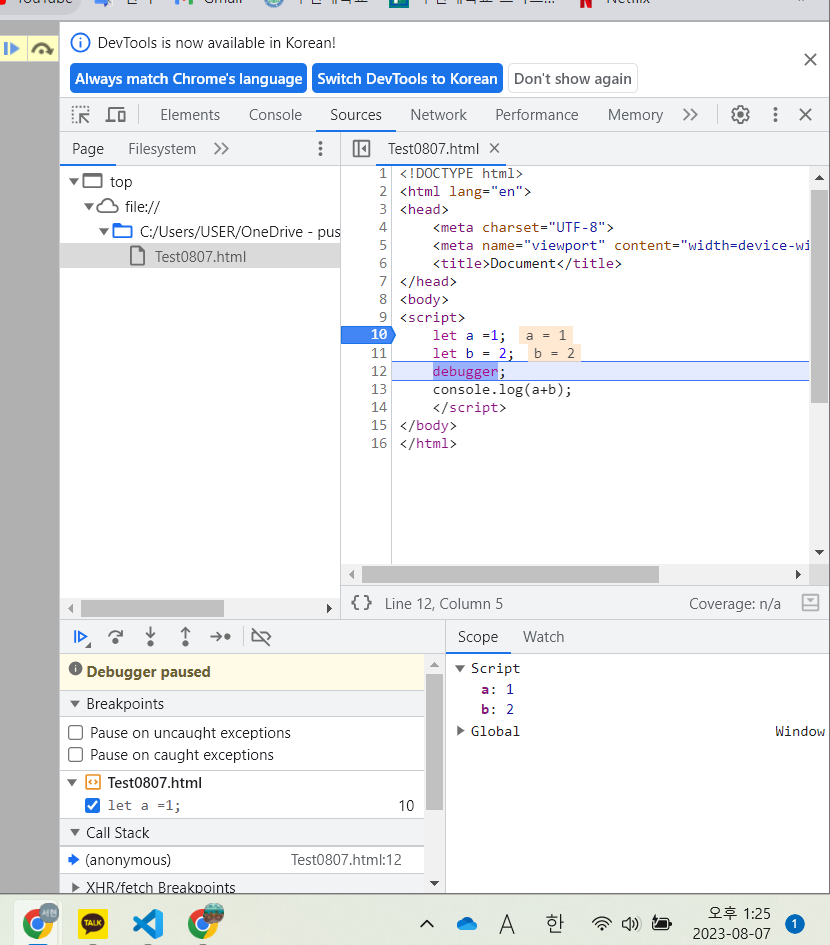
Task: Select the (anonymous) call stack frame
Action: pos(243,860)
